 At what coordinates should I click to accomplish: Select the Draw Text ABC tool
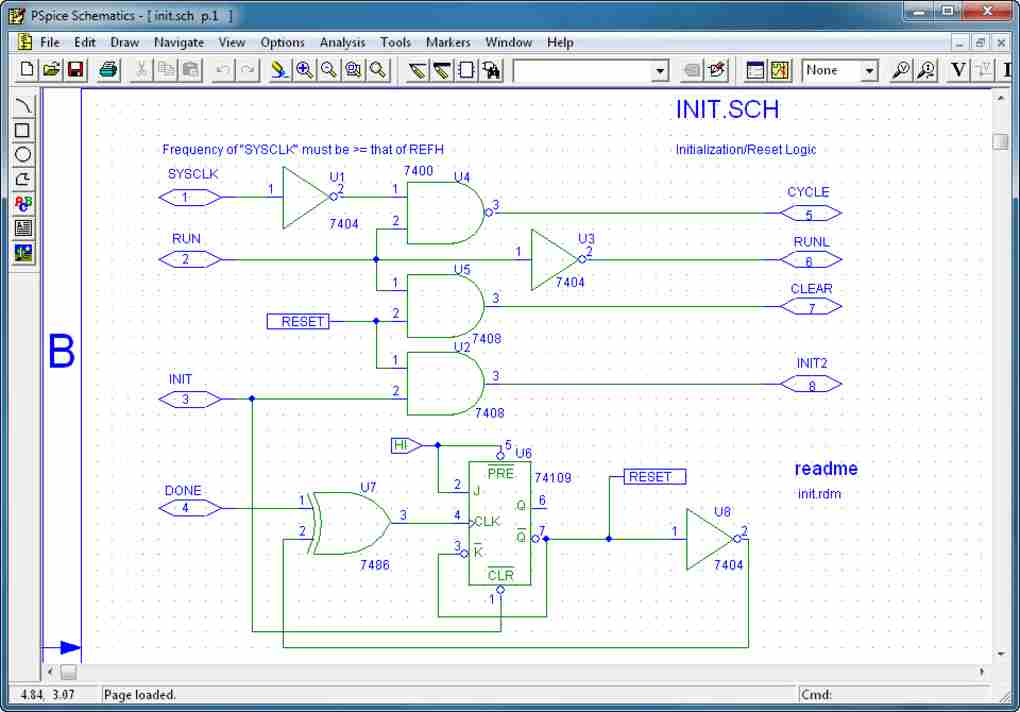(x=23, y=204)
